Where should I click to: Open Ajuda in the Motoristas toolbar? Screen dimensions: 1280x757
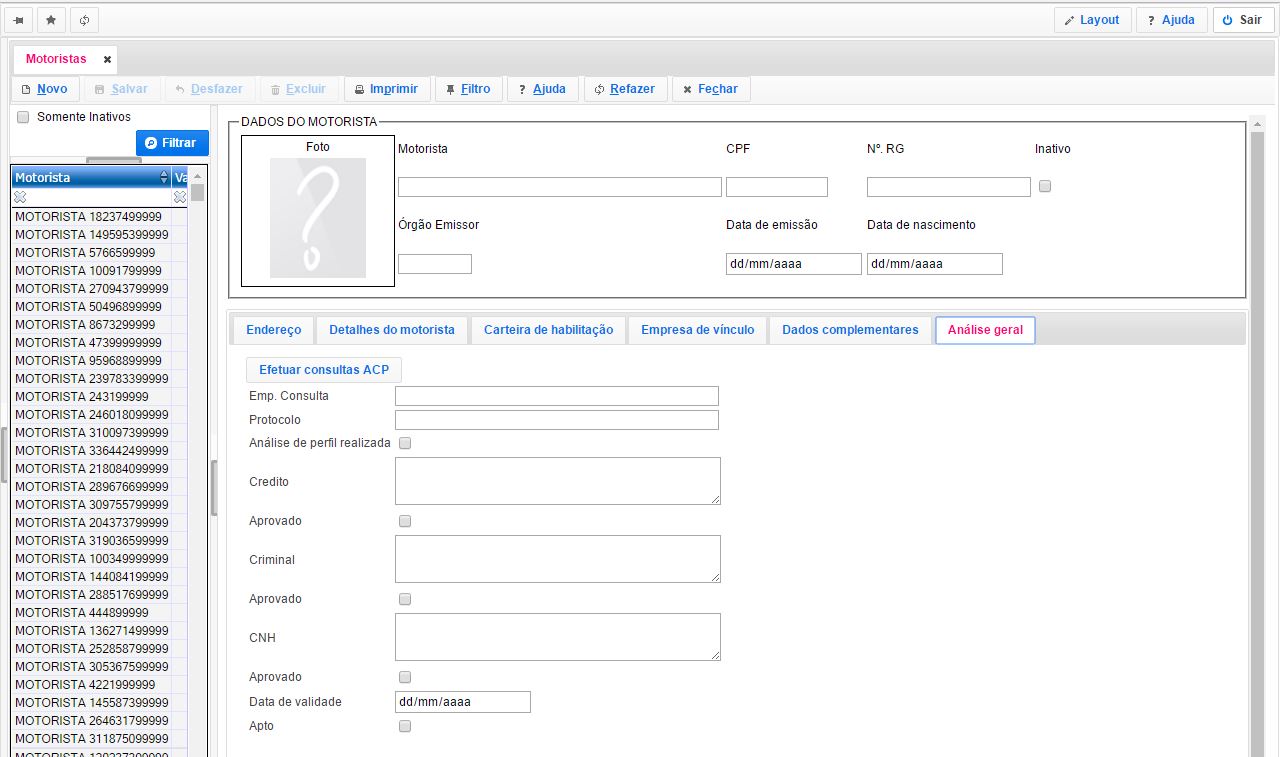coord(542,89)
